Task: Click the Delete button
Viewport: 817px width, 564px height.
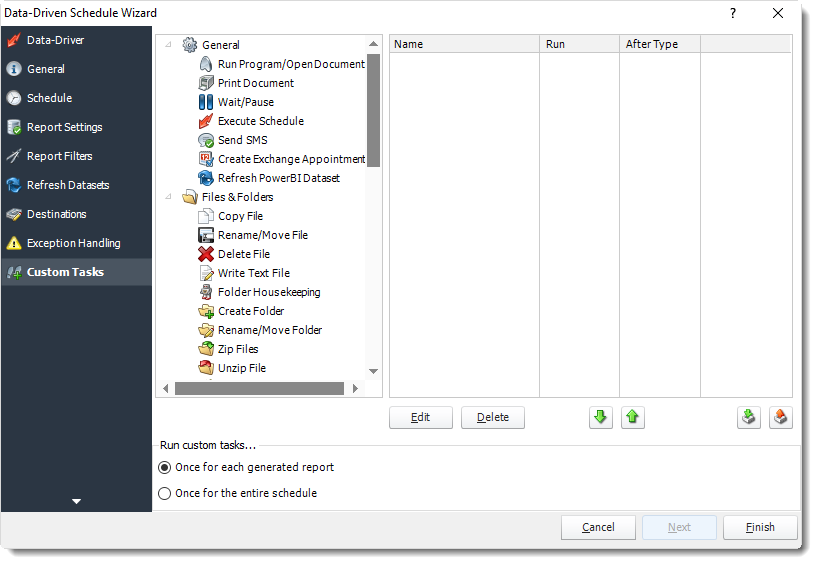Action: (492, 418)
